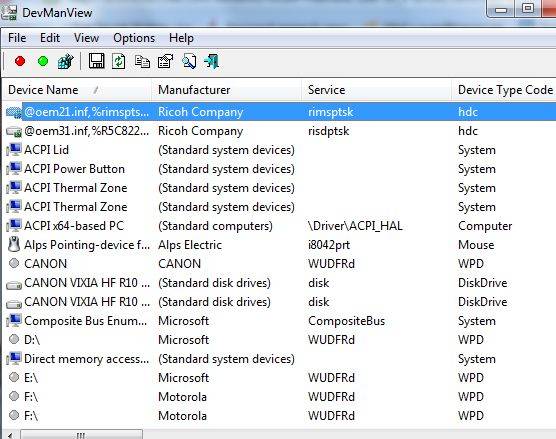Select the ACPI x64-based PC row
556x439 pixels.
tap(279, 226)
